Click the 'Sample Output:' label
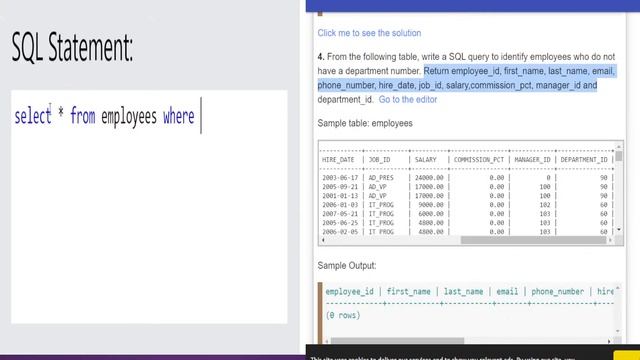640x360 pixels. (x=347, y=266)
